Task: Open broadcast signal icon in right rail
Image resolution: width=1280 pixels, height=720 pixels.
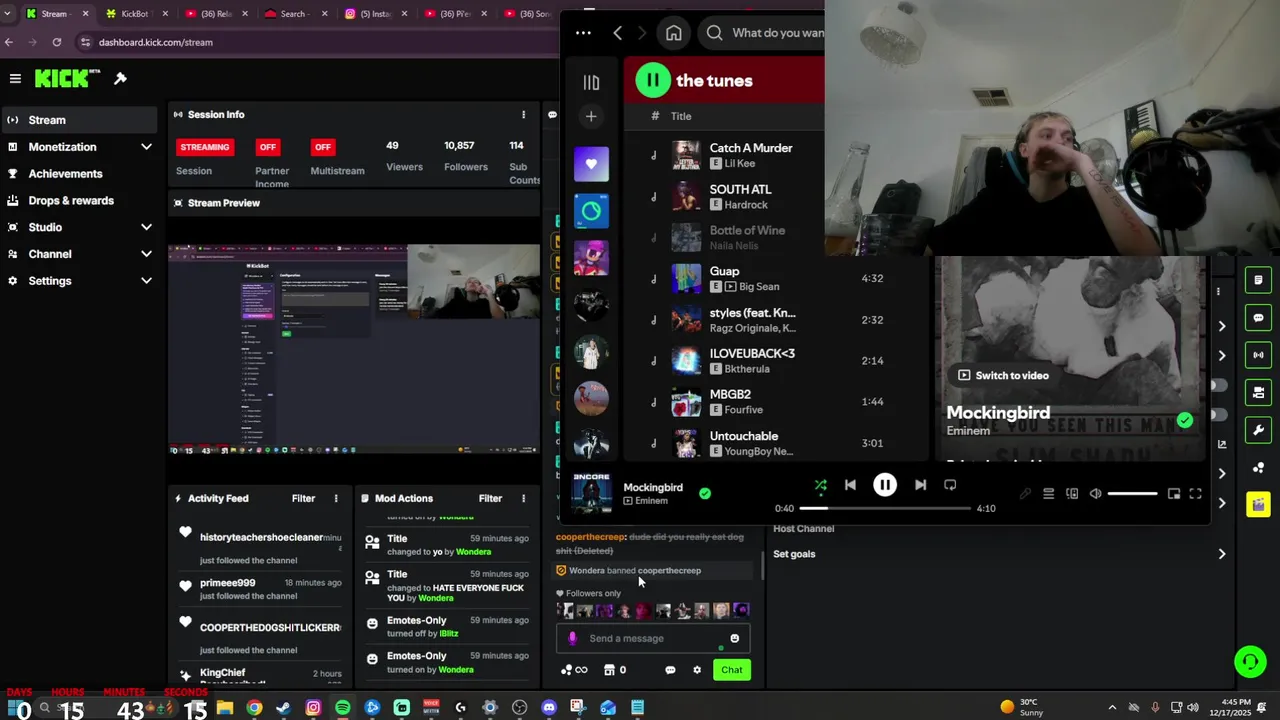Action: (1258, 355)
